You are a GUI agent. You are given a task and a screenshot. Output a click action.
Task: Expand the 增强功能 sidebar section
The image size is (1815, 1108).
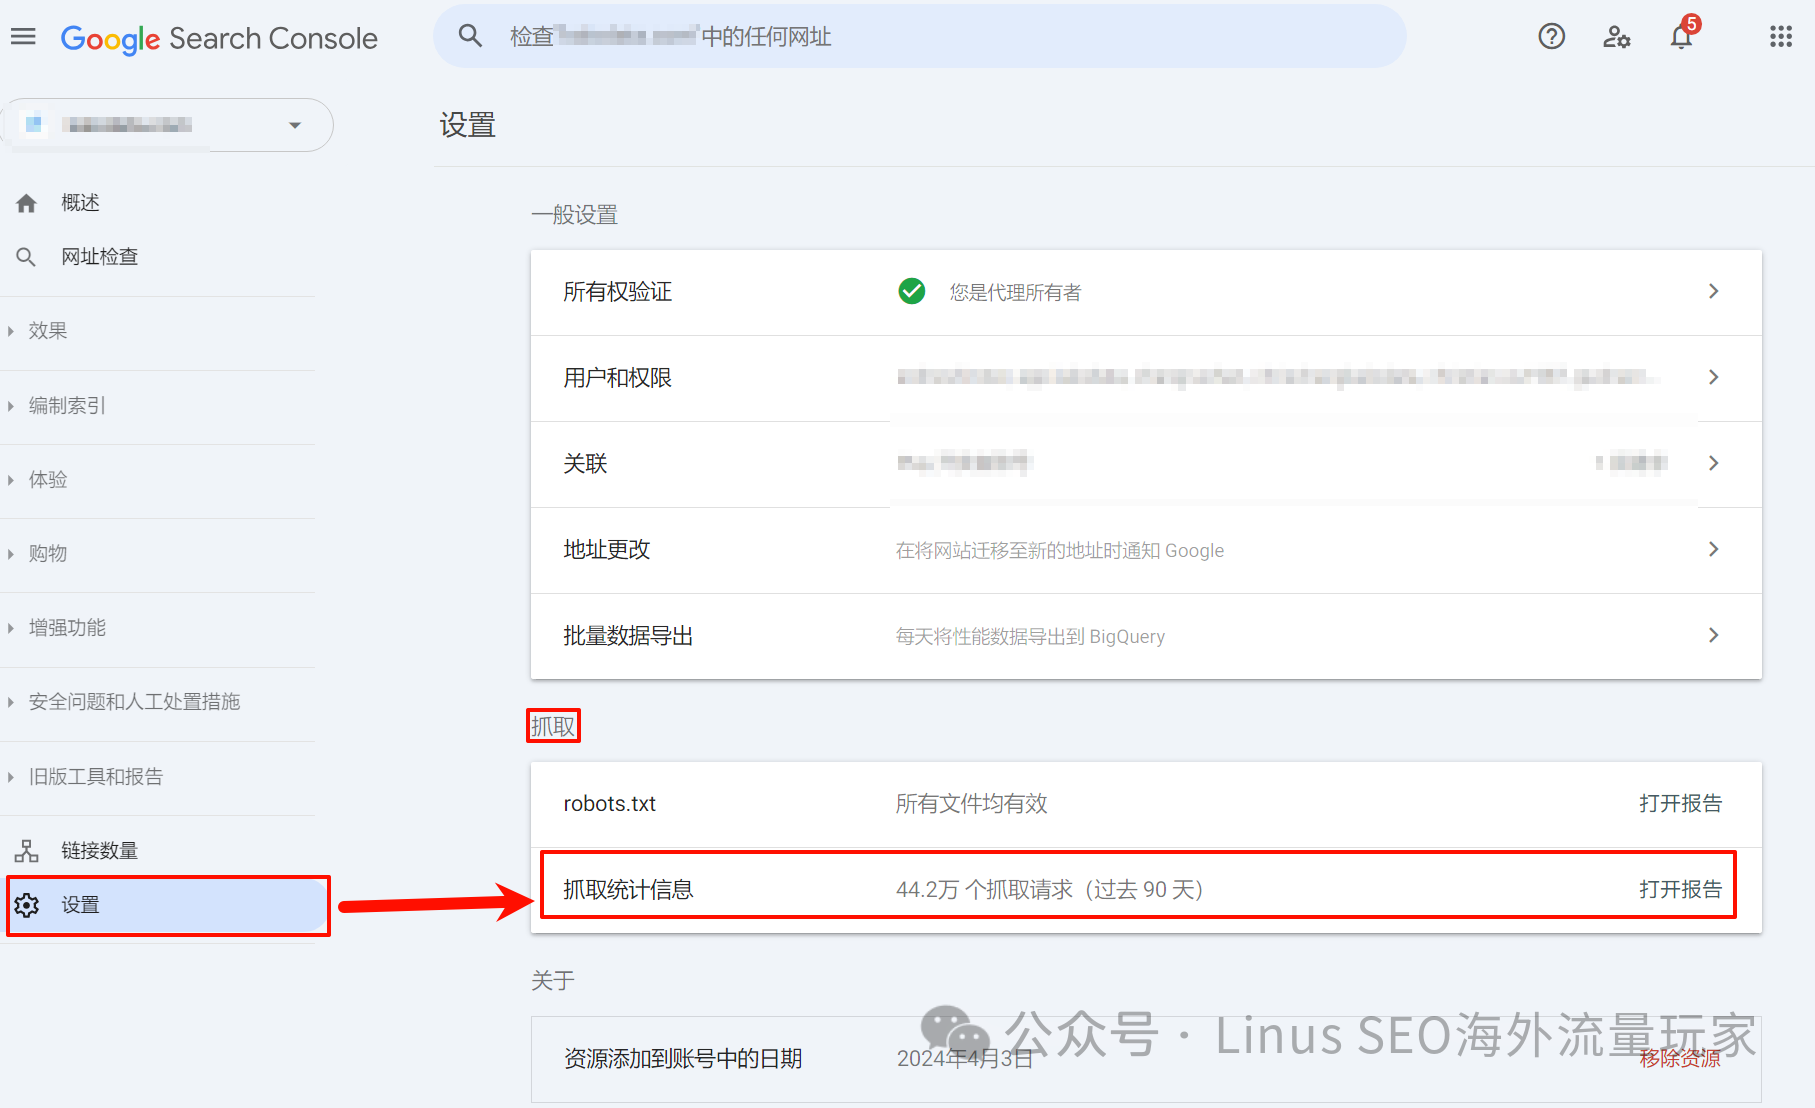[66, 628]
